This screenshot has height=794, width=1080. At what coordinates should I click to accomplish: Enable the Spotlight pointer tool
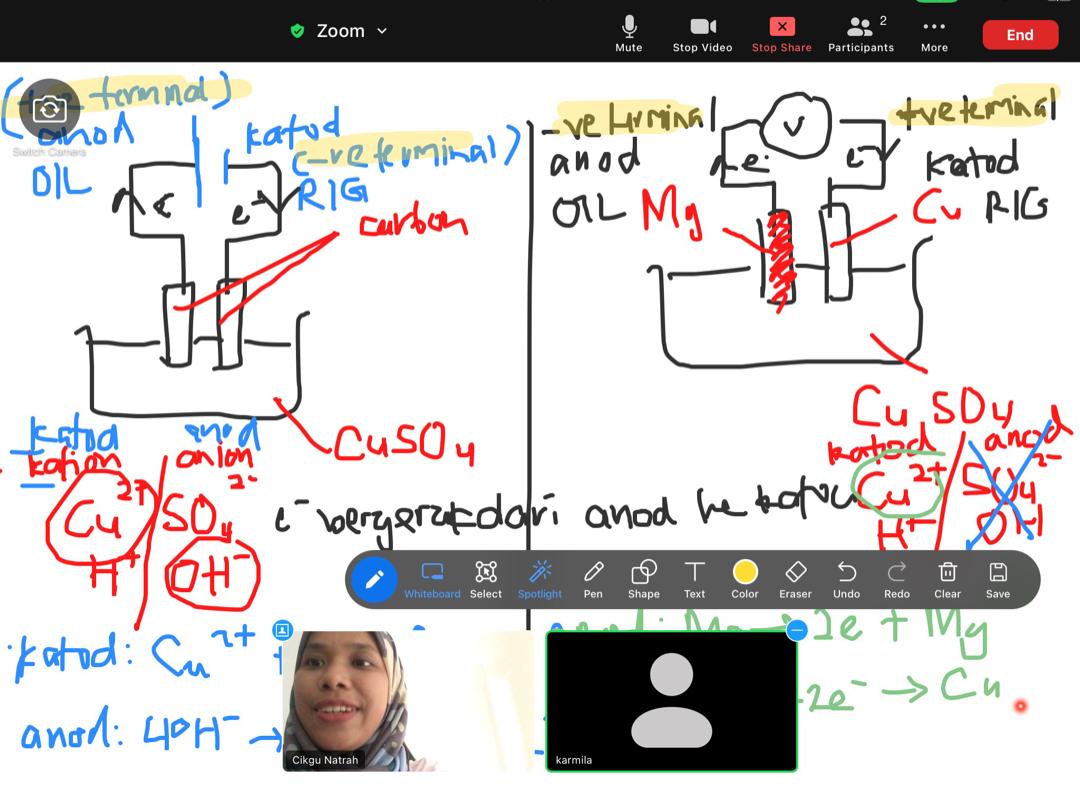coord(540,578)
